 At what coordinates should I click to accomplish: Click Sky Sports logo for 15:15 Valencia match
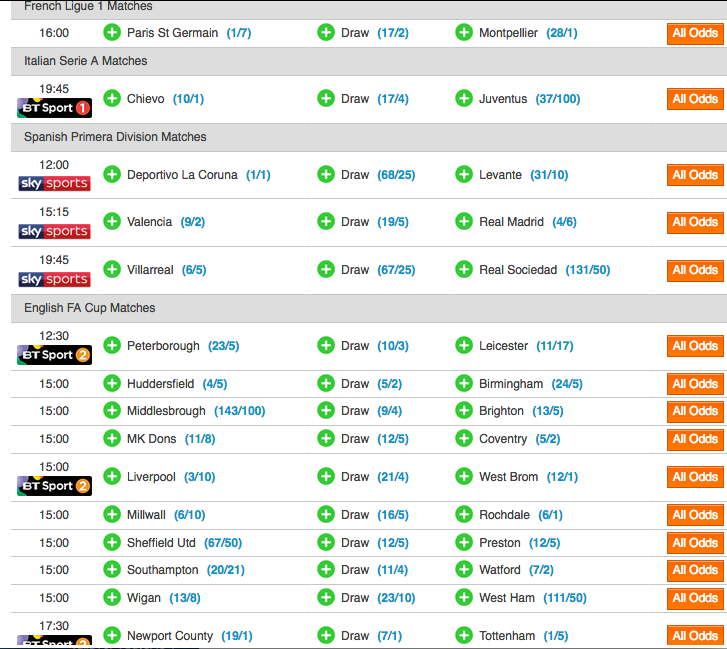(54, 231)
